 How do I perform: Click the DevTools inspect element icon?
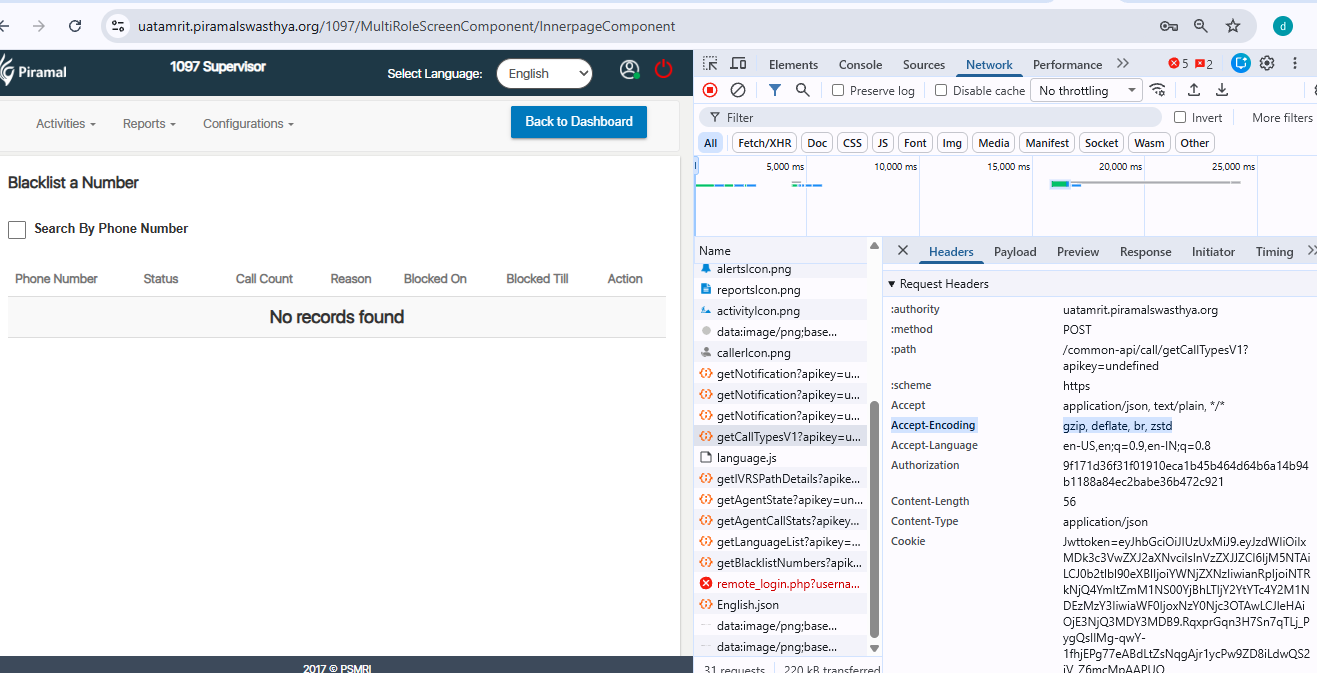tap(709, 64)
